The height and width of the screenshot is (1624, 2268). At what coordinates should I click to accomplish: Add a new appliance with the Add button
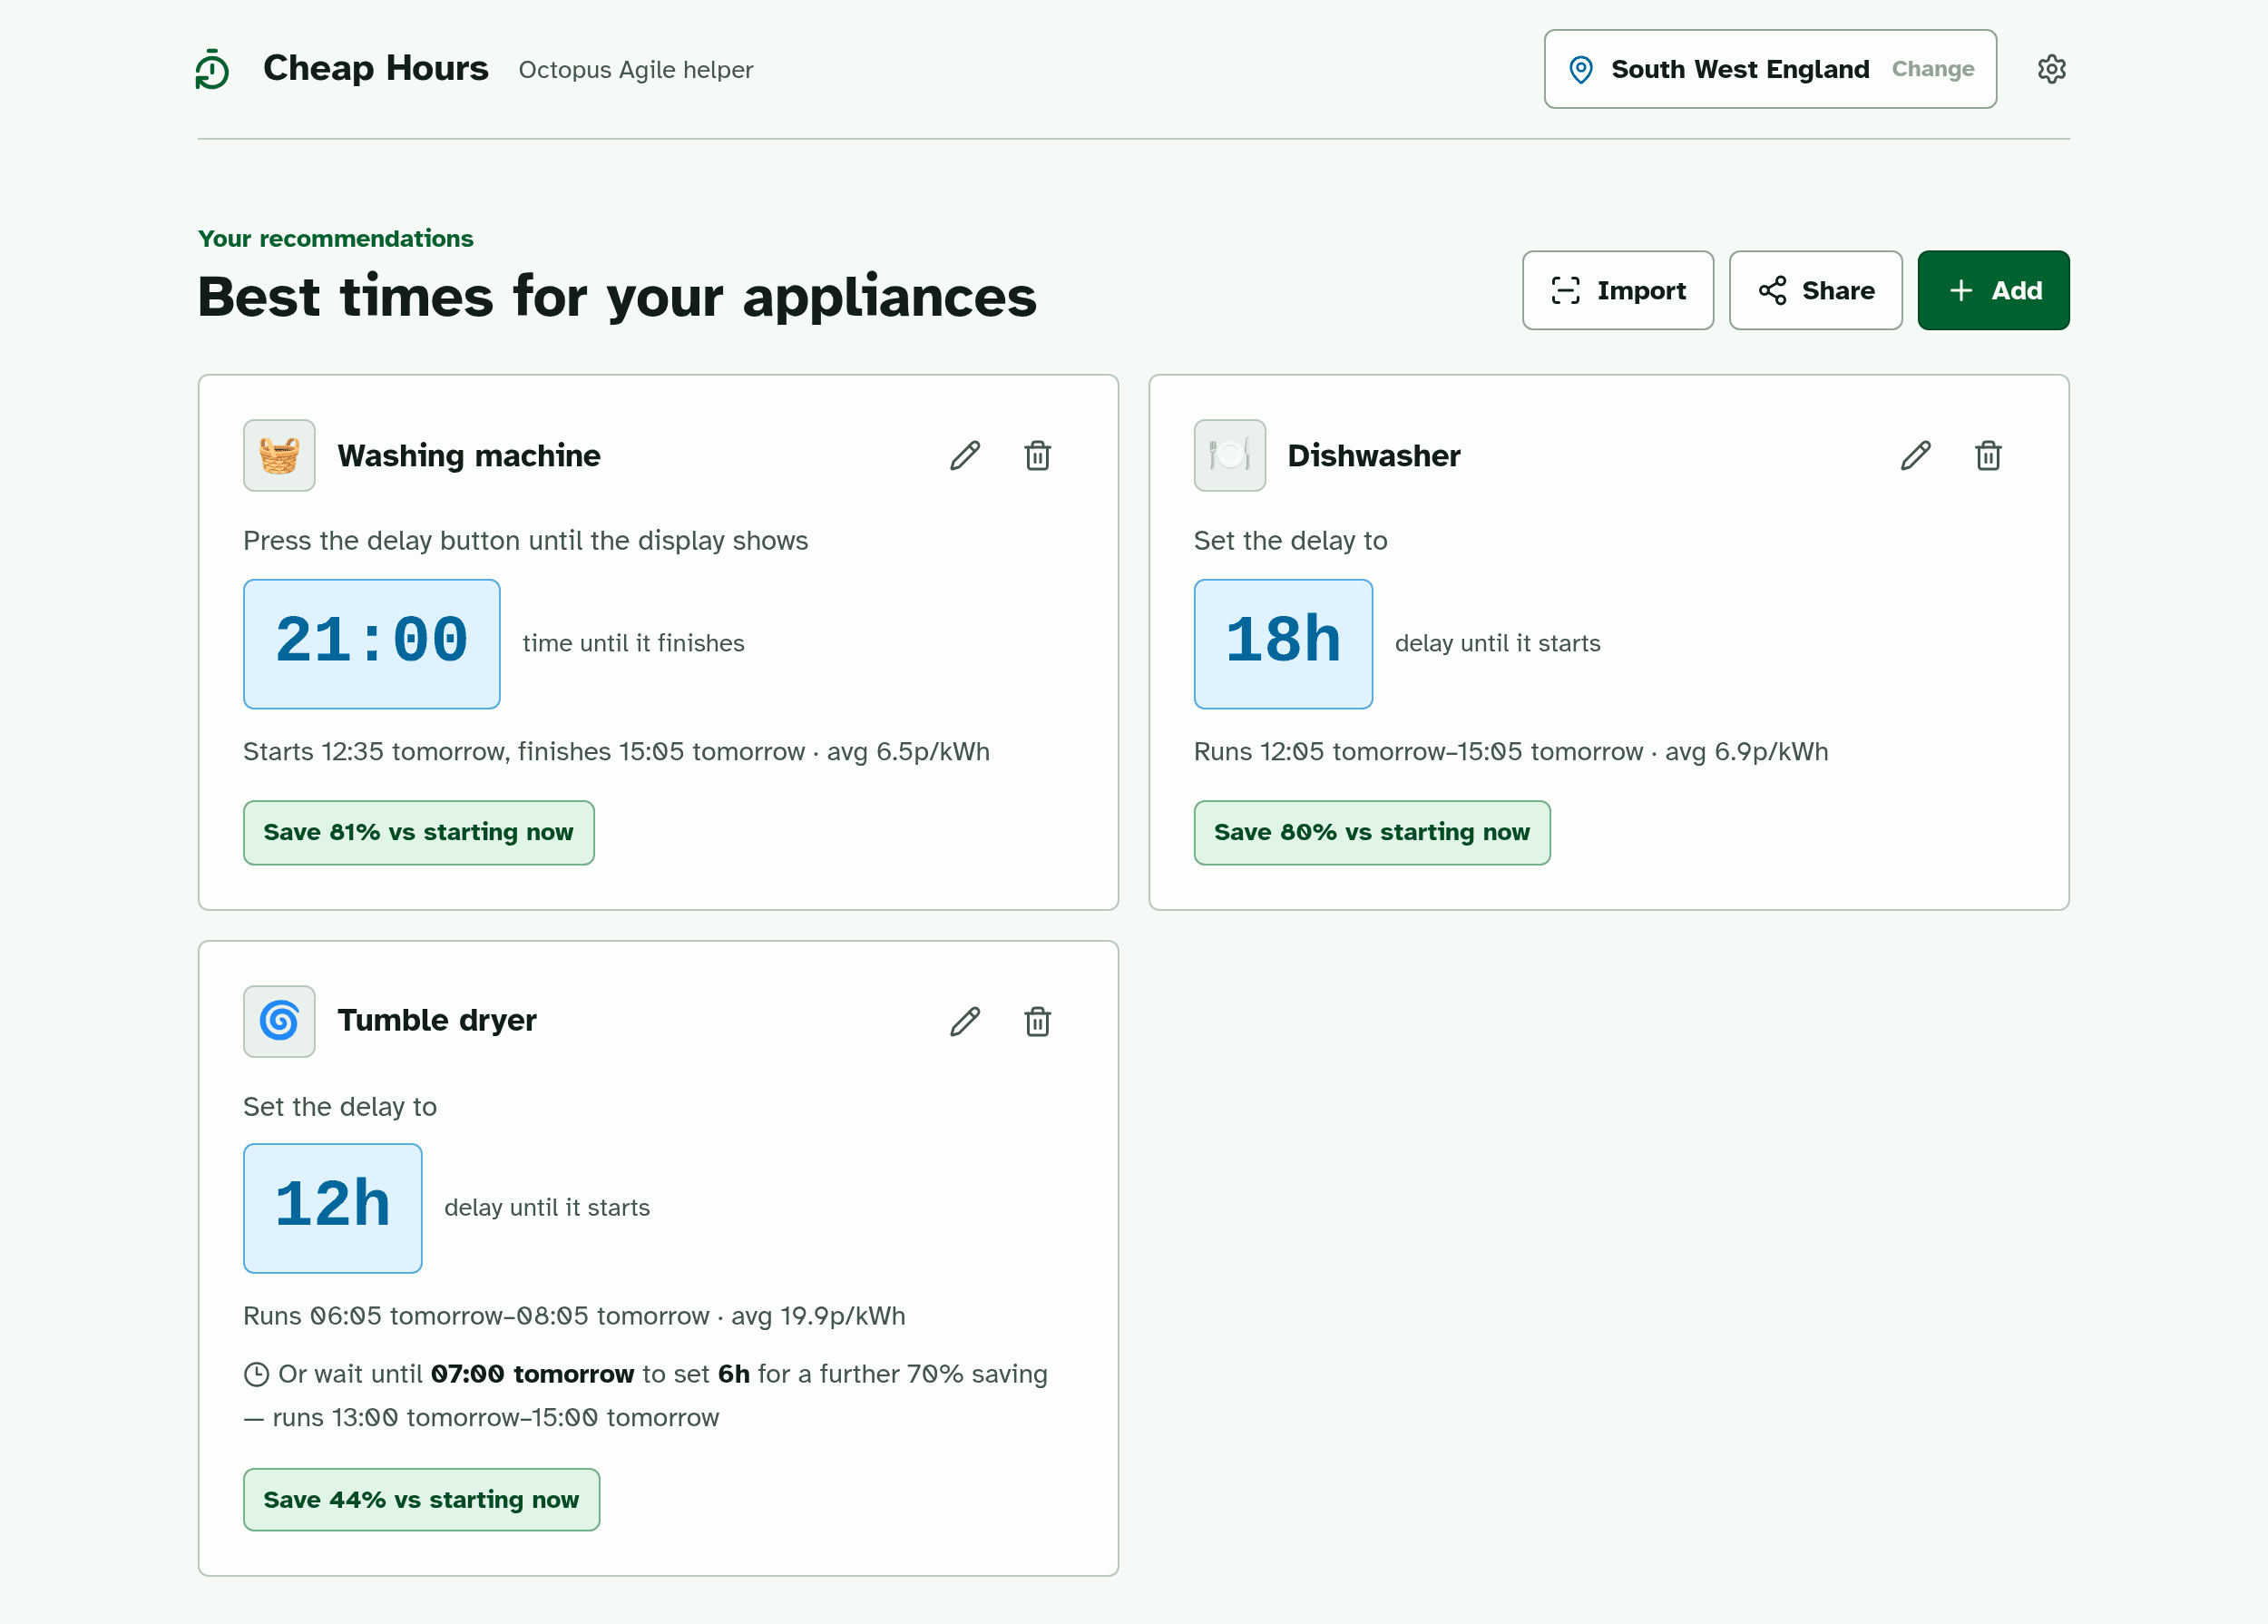pos(1992,290)
